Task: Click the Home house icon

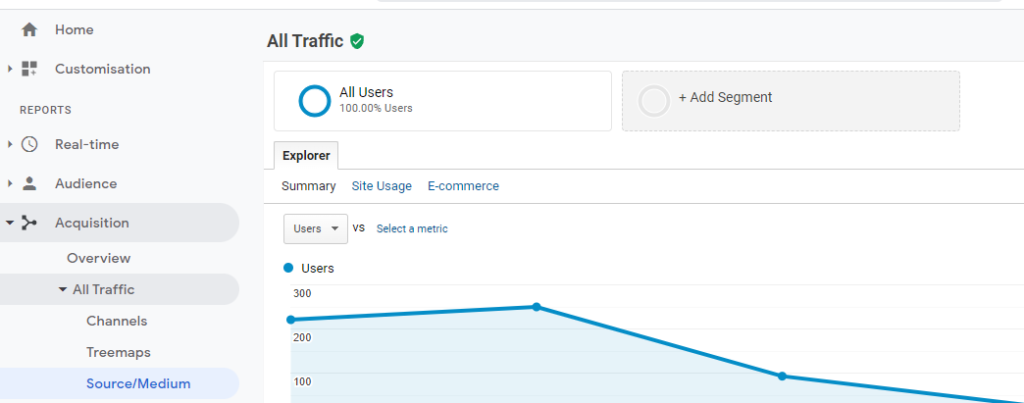Action: (x=29, y=29)
